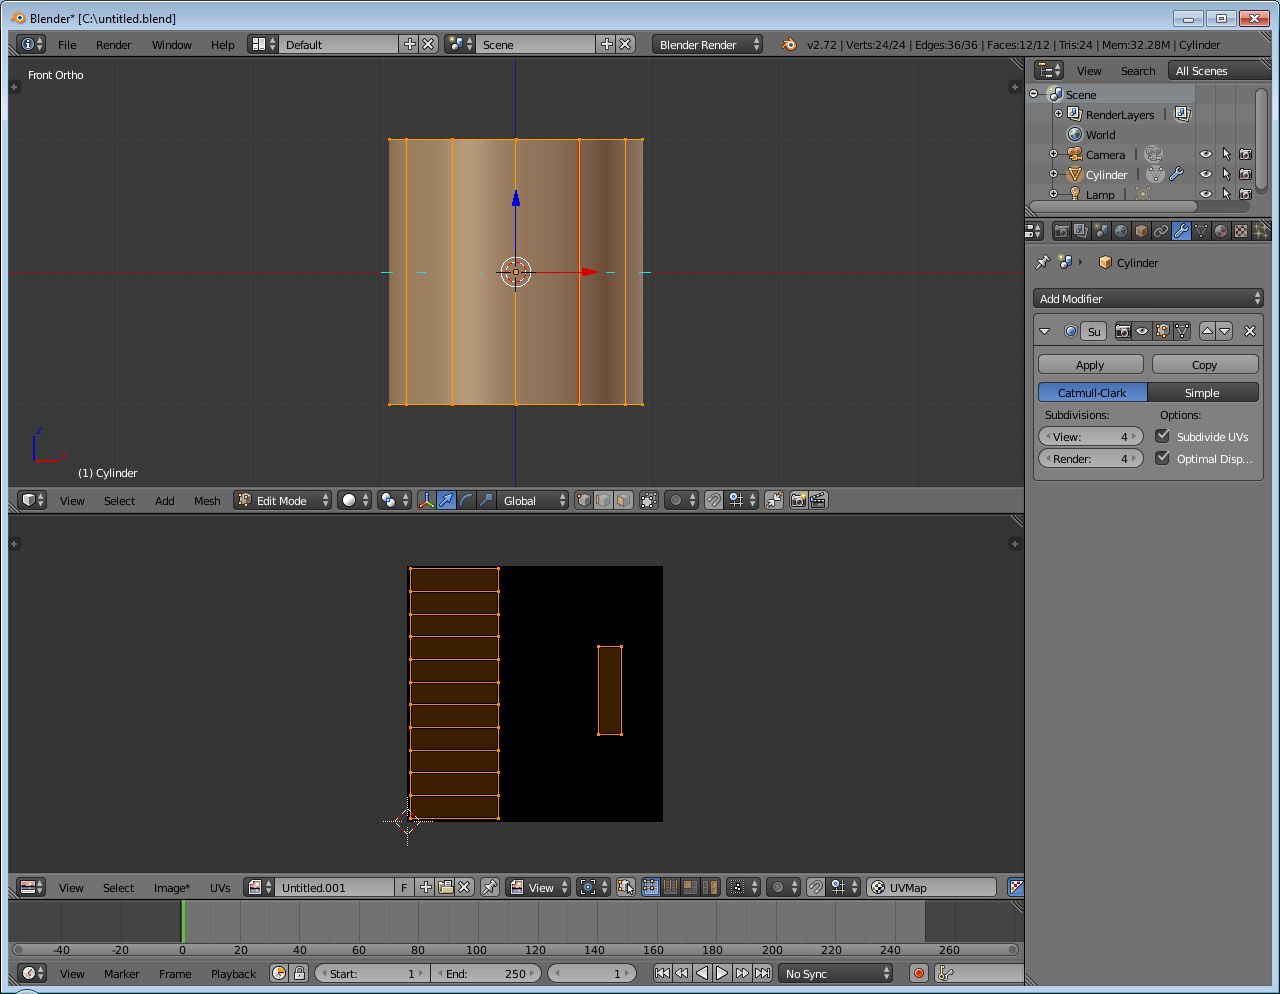Select Simple subdivision type
This screenshot has width=1280, height=994.
click(x=1203, y=393)
